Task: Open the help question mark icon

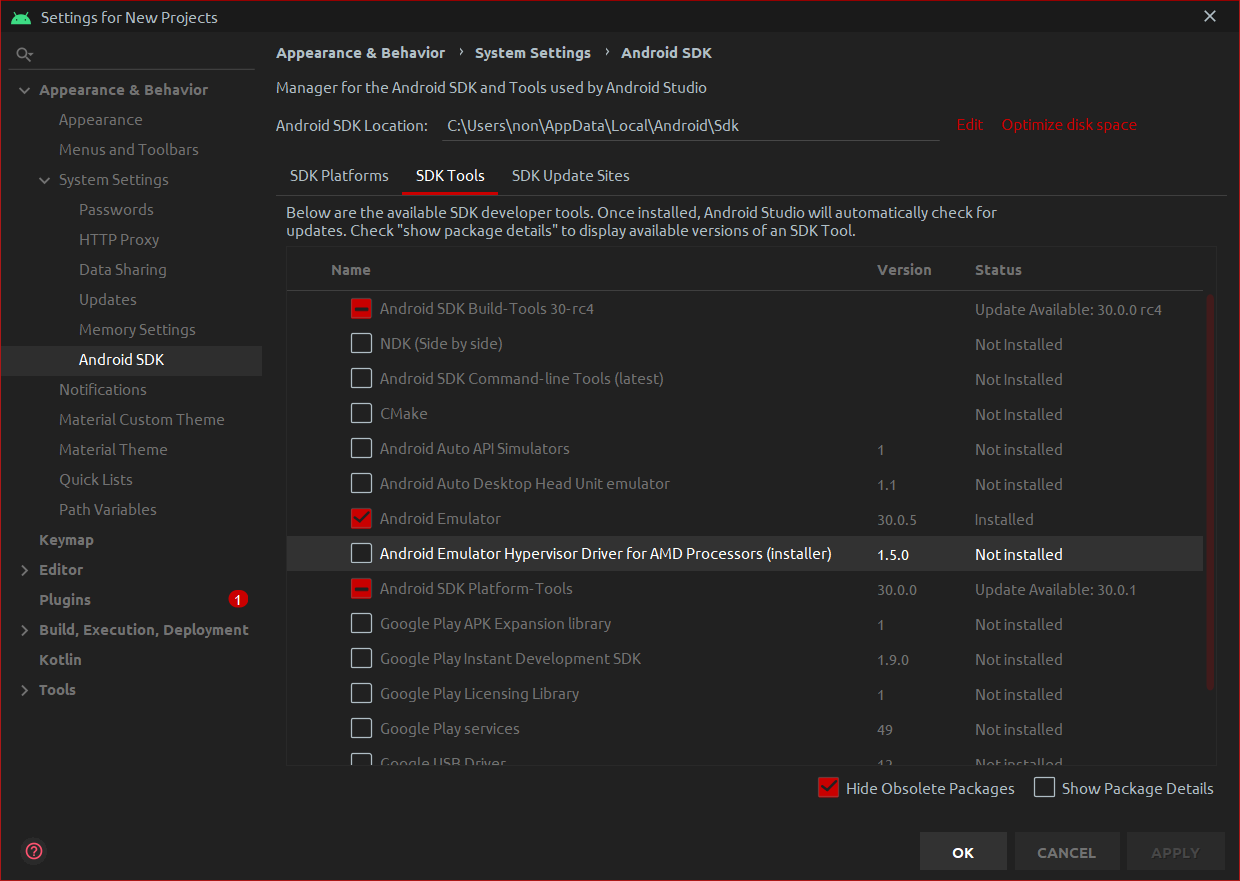Action: 34,852
